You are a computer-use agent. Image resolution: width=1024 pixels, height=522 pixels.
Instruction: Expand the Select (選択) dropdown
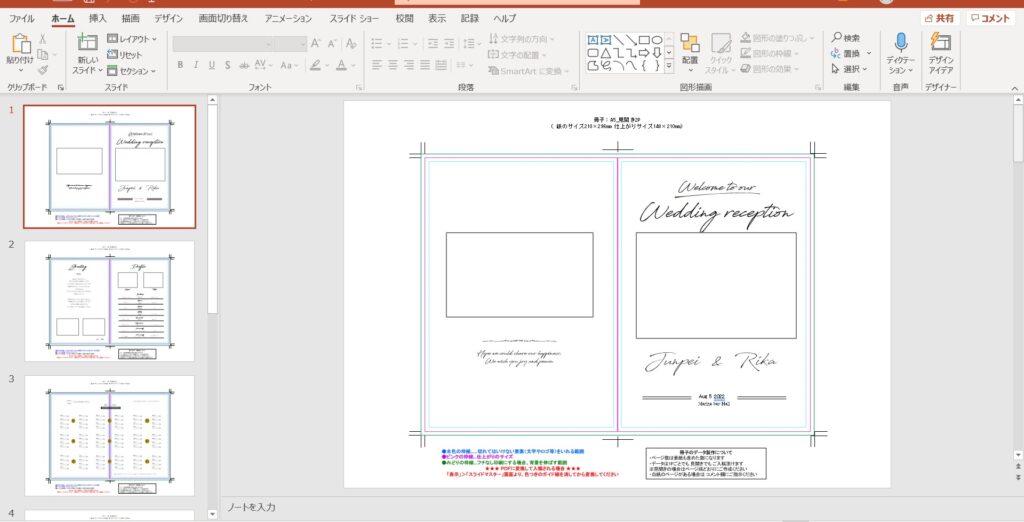pyautogui.click(x=850, y=69)
